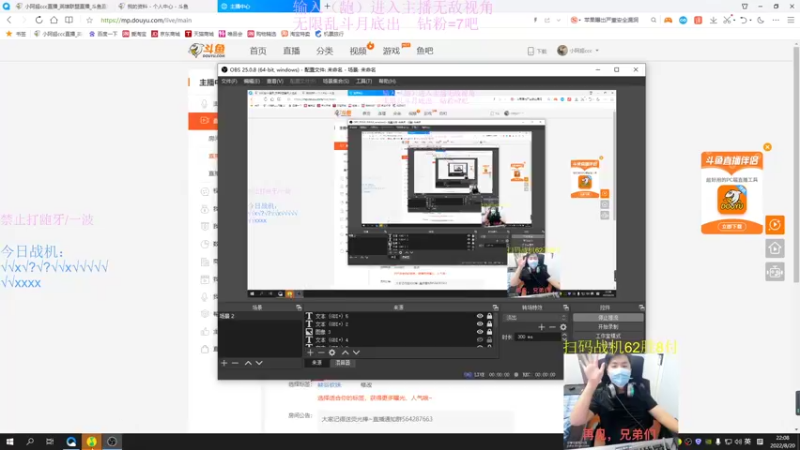This screenshot has height=450, width=800.
Task: Open 鱼吧 in Douyu navigation
Action: point(424,51)
